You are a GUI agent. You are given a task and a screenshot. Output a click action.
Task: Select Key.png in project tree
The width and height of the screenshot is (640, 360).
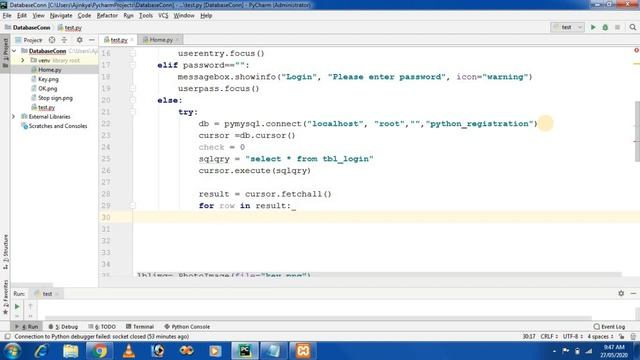48,79
